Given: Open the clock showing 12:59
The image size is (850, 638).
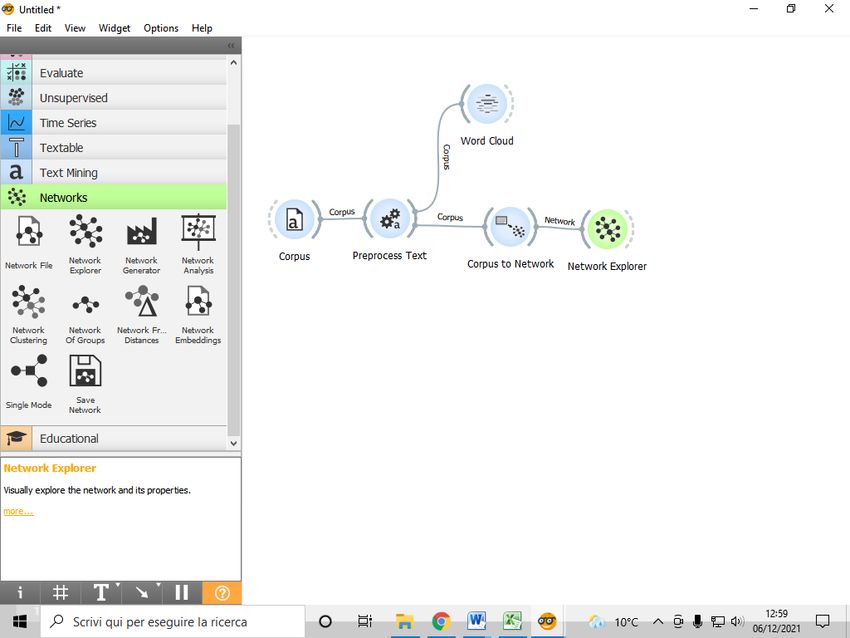Looking at the screenshot, I should pos(776,621).
